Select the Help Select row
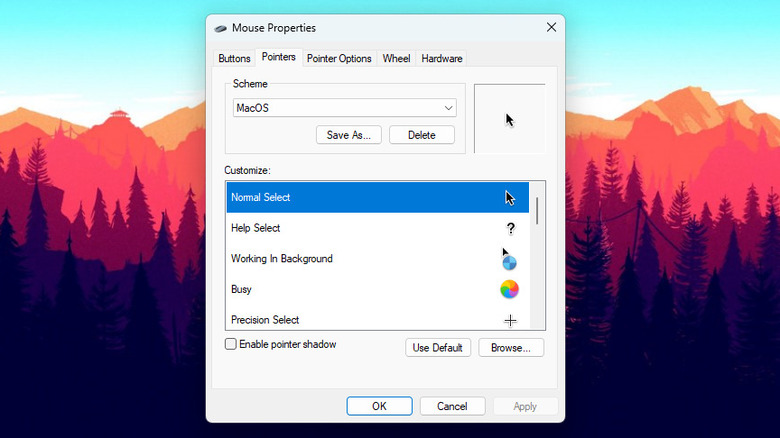Image resolution: width=780 pixels, height=438 pixels. pos(378,228)
